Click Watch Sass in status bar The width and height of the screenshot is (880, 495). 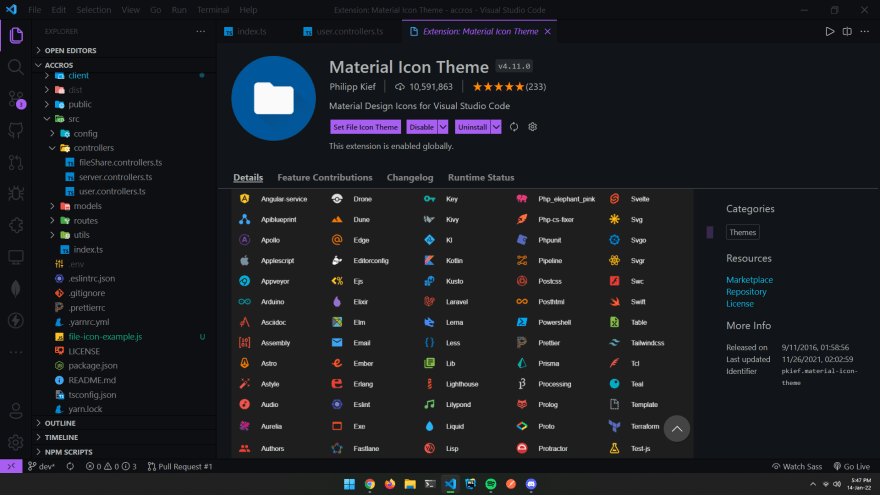[796, 466]
